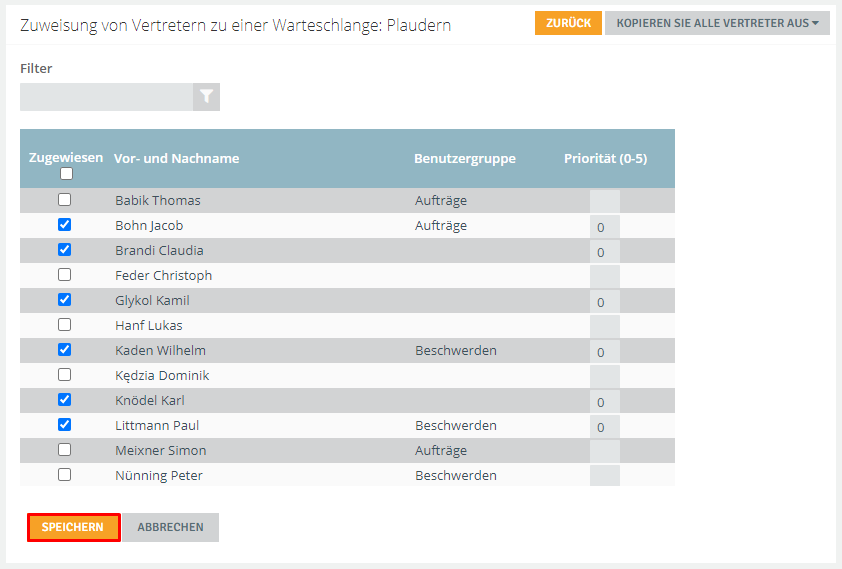Select the name Kaden Wilhelm
This screenshot has height=569, width=842.
[x=160, y=351]
